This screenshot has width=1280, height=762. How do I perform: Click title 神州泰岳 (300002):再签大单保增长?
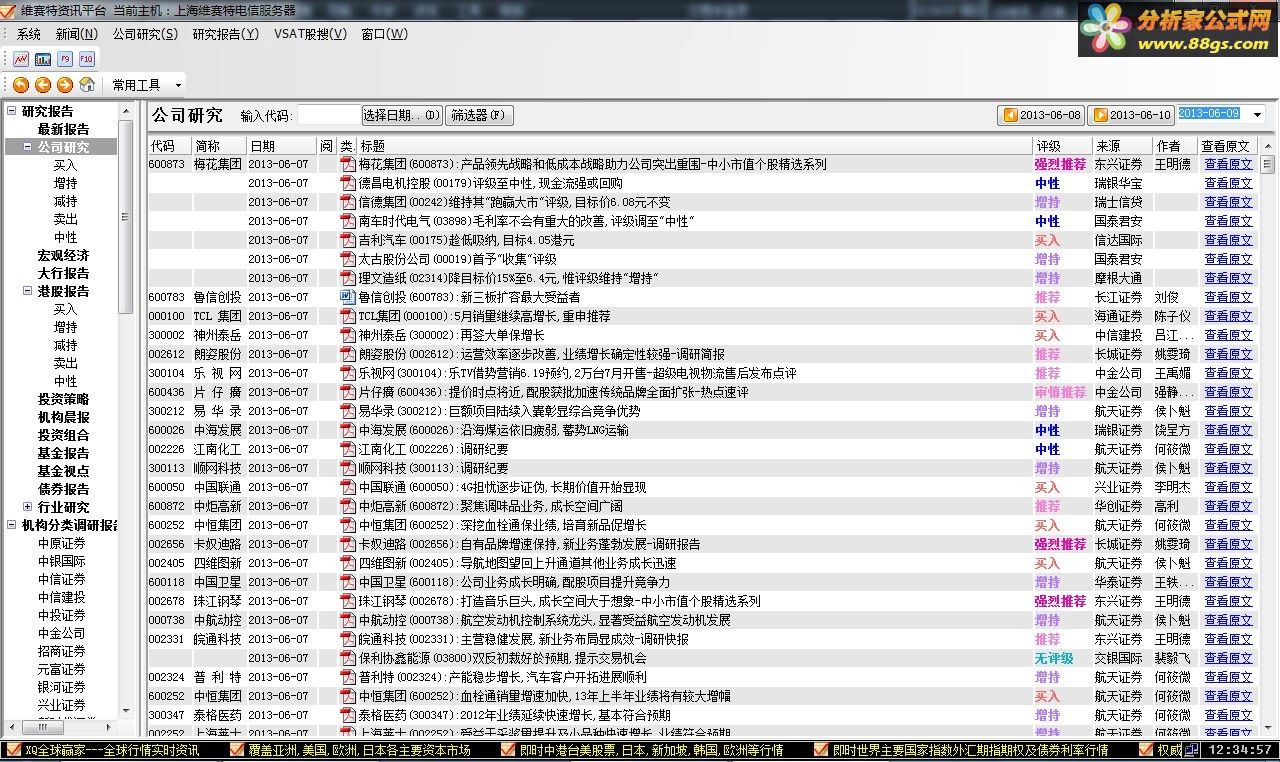[451, 335]
